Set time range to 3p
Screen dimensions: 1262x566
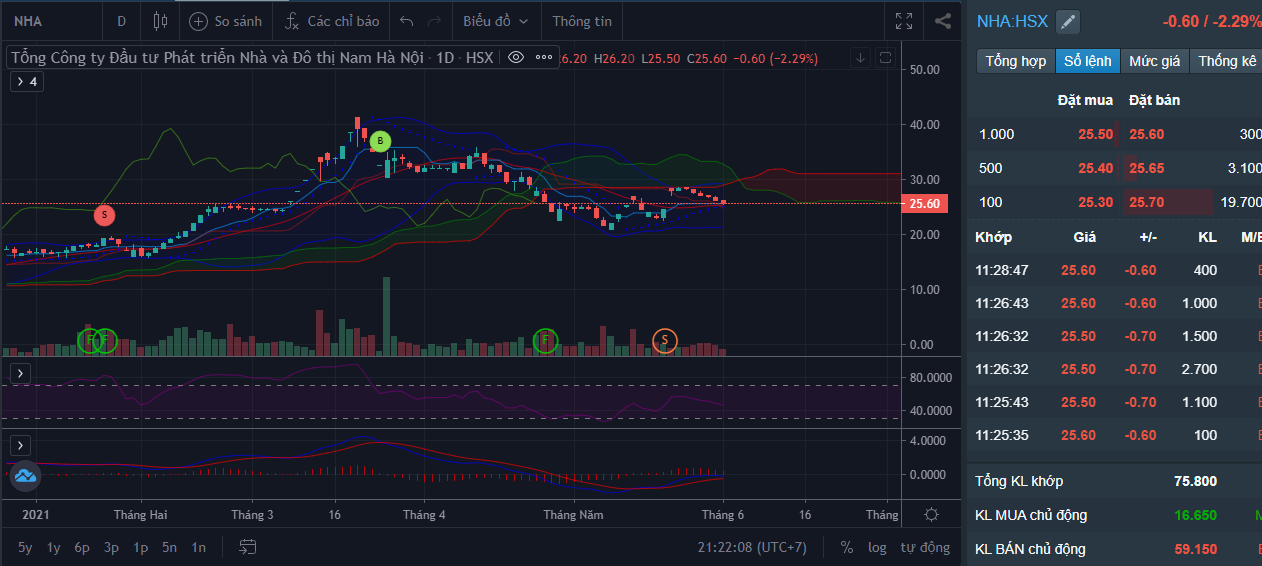112,547
